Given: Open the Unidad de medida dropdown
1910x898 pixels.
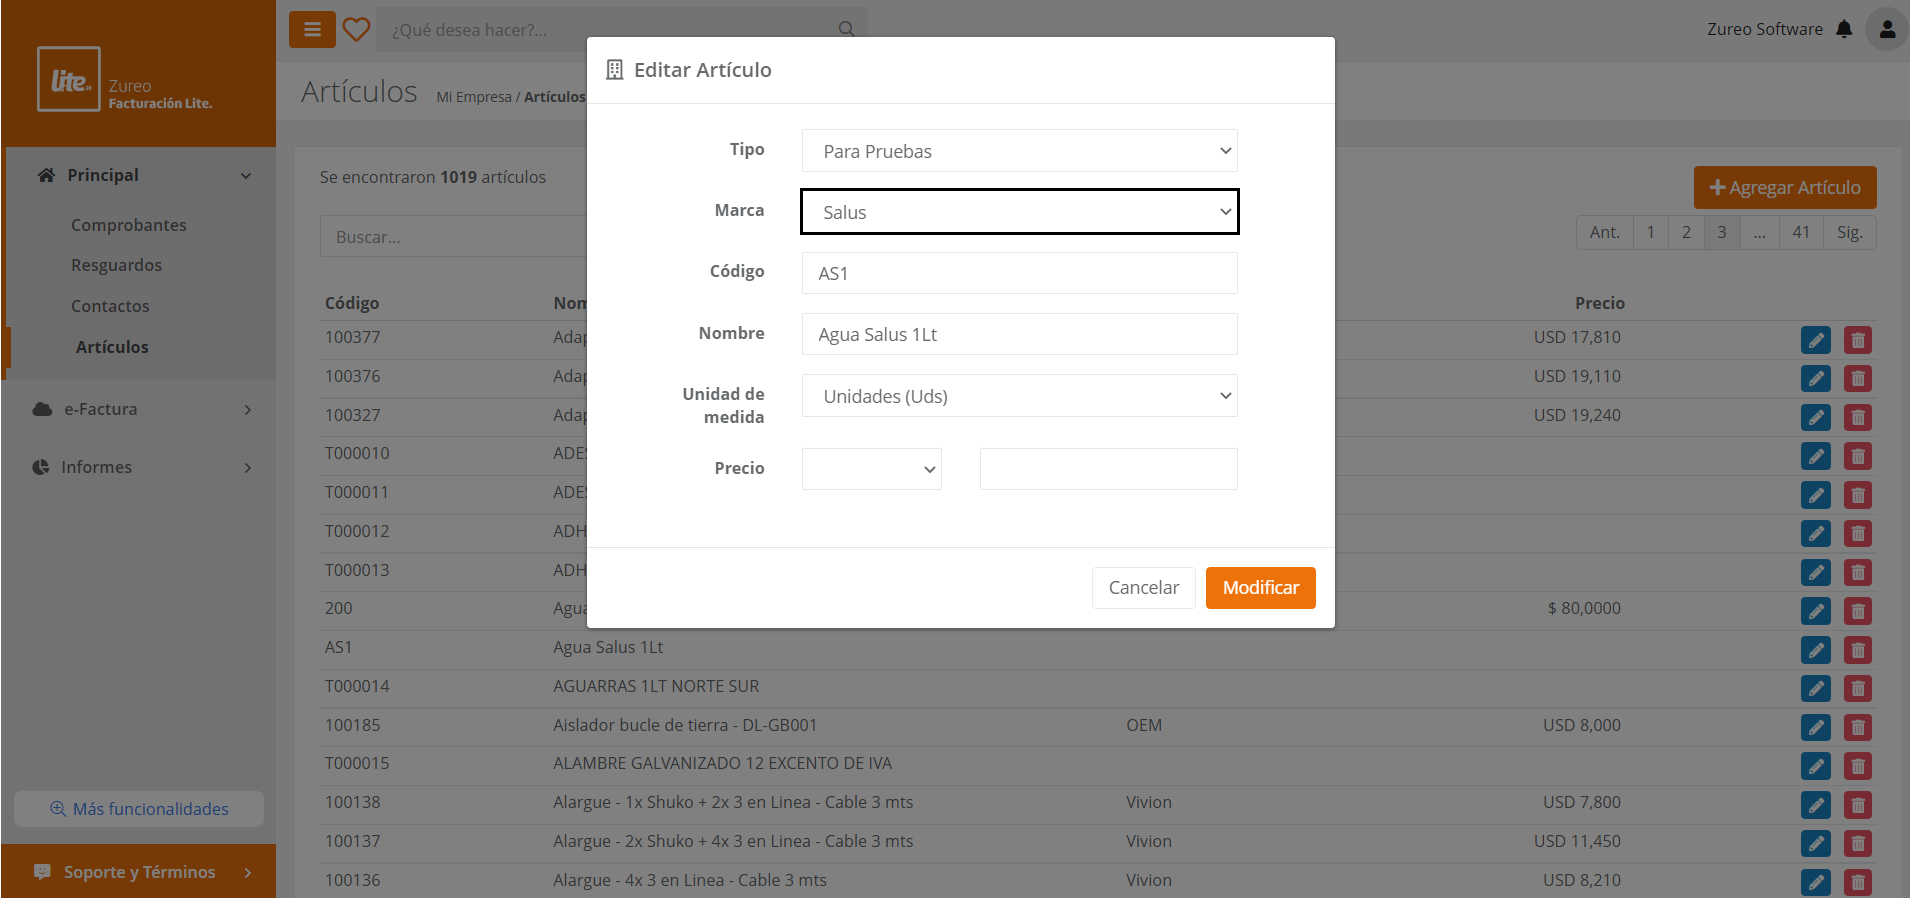Looking at the screenshot, I should click(x=1019, y=396).
